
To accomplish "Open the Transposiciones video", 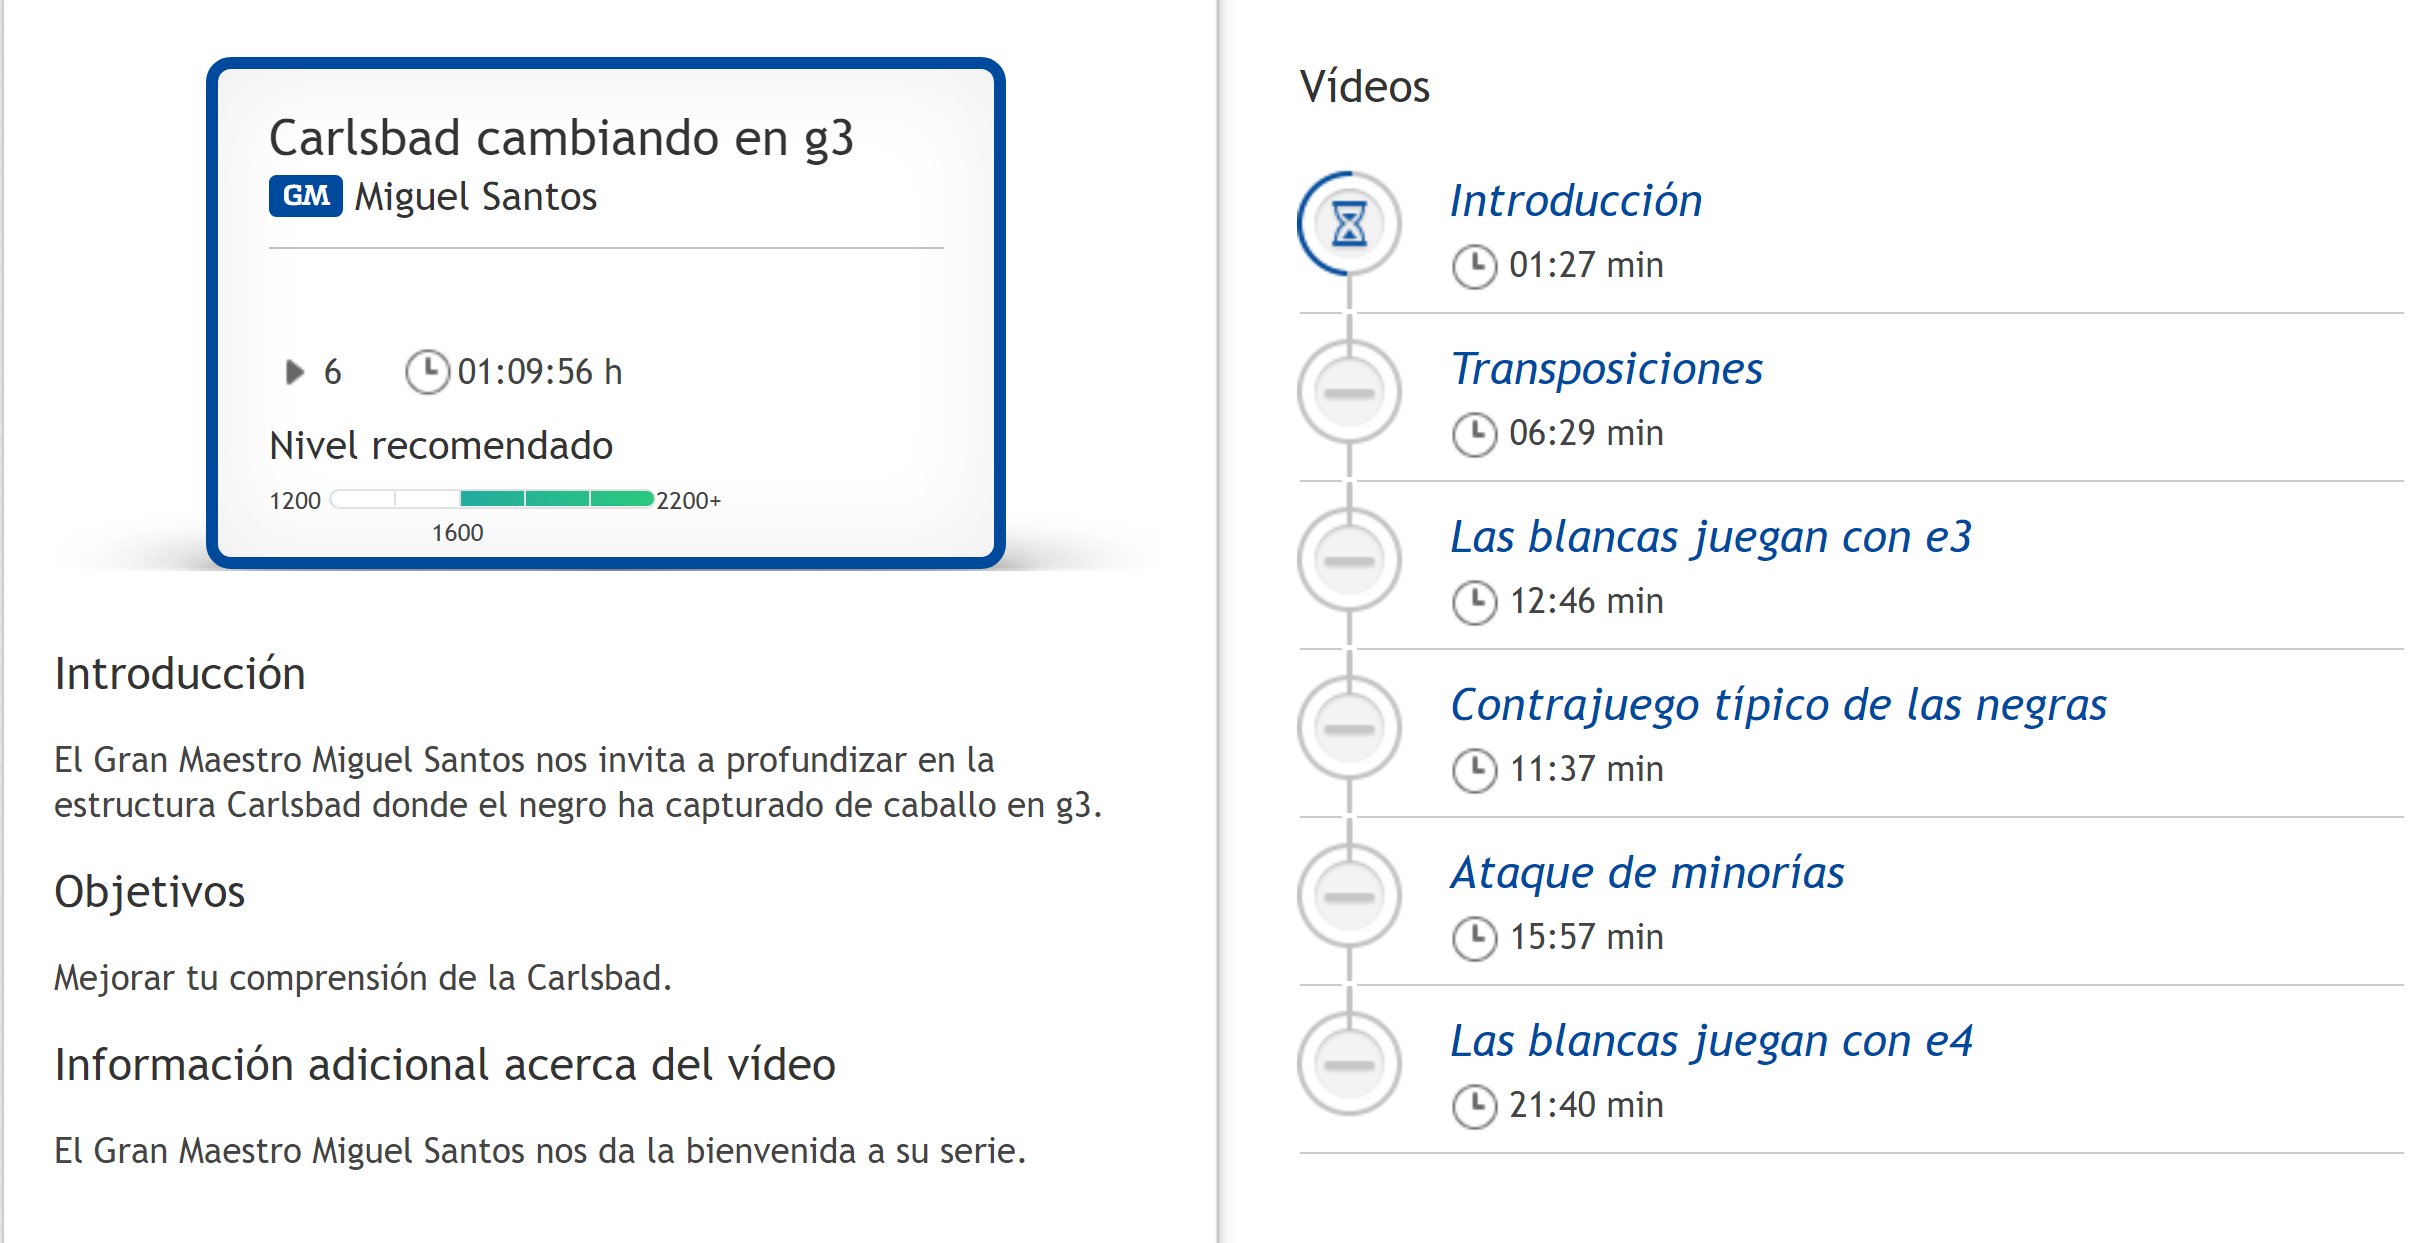I will (1606, 369).
